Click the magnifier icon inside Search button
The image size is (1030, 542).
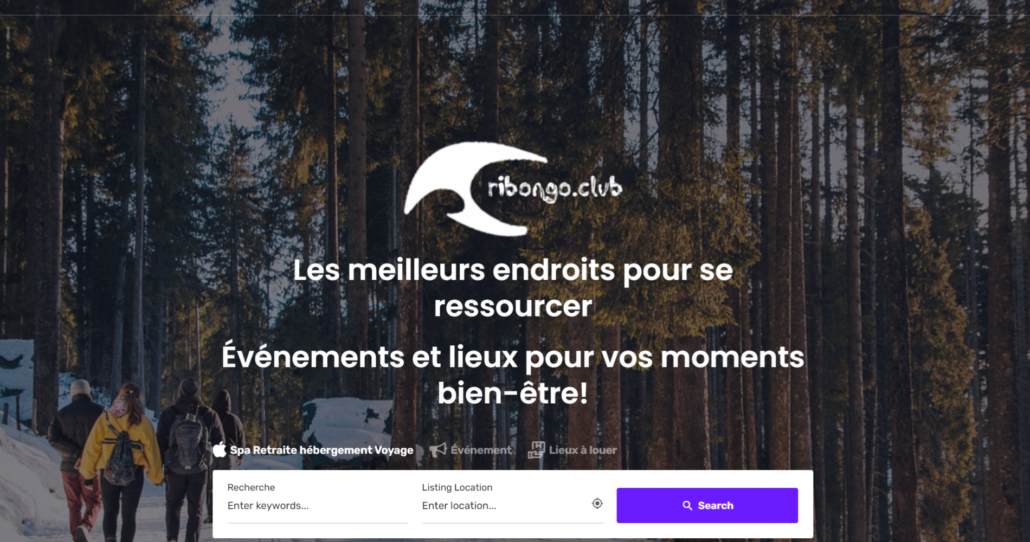coord(687,505)
